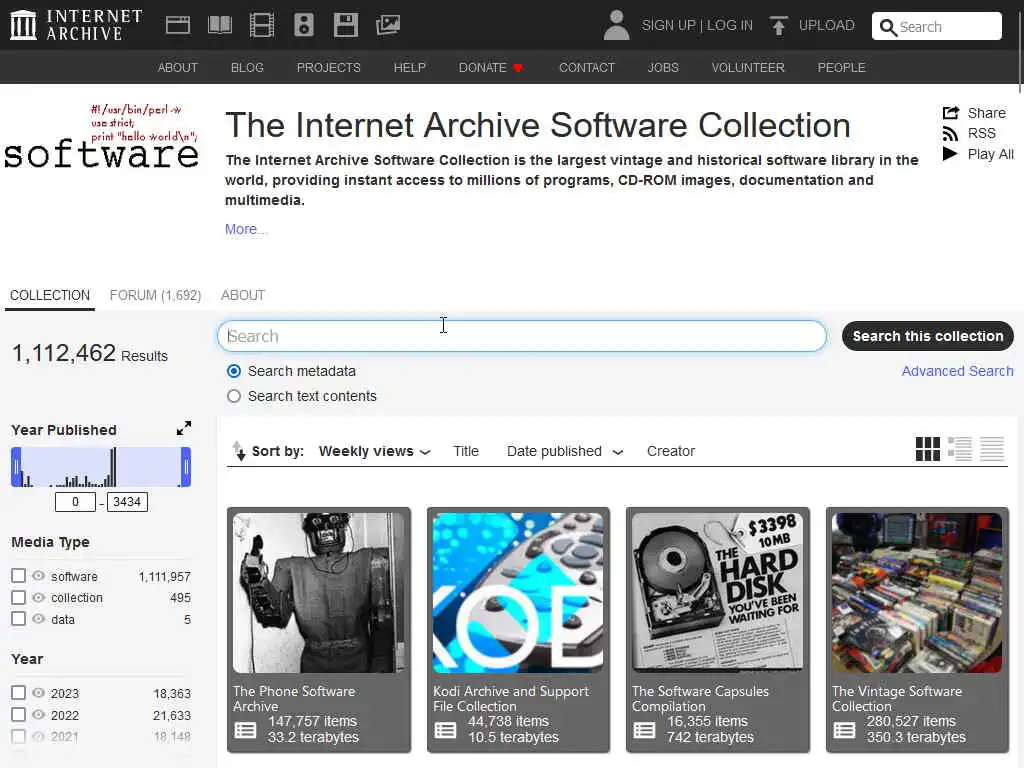
Task: Click the Play All triangle icon
Action: click(x=950, y=154)
